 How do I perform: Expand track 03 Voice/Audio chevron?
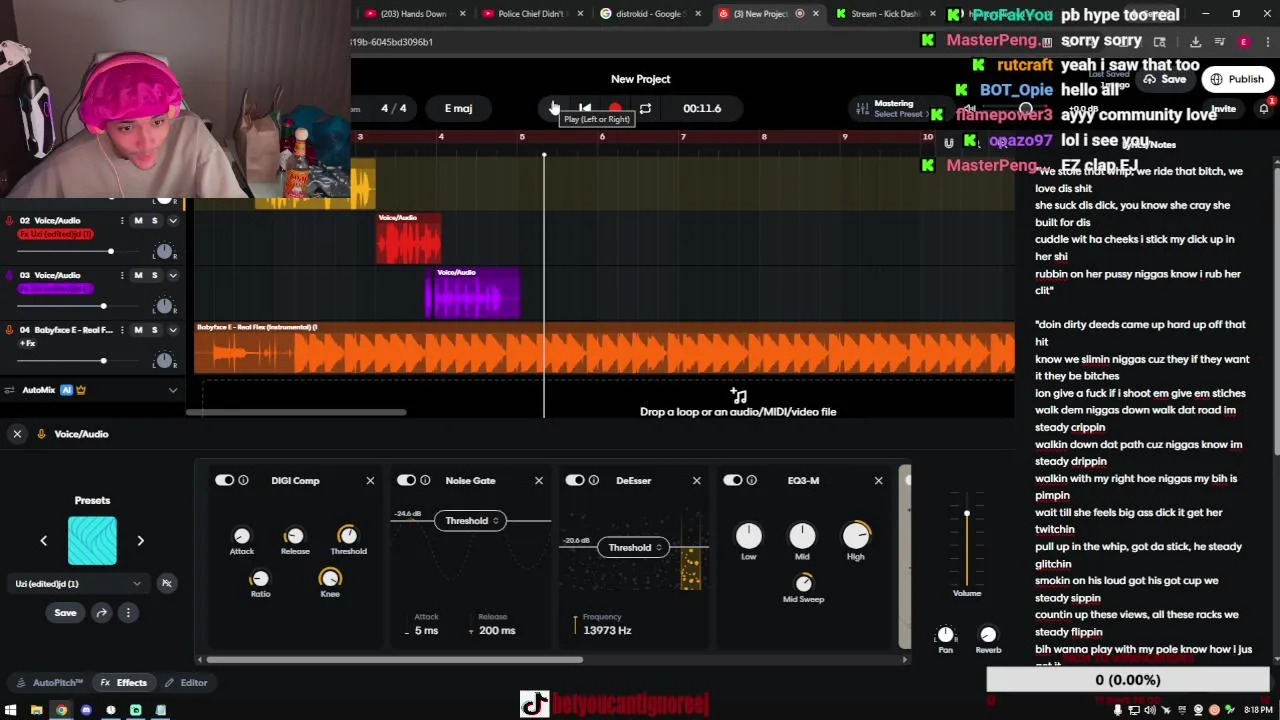pyautogui.click(x=173, y=275)
